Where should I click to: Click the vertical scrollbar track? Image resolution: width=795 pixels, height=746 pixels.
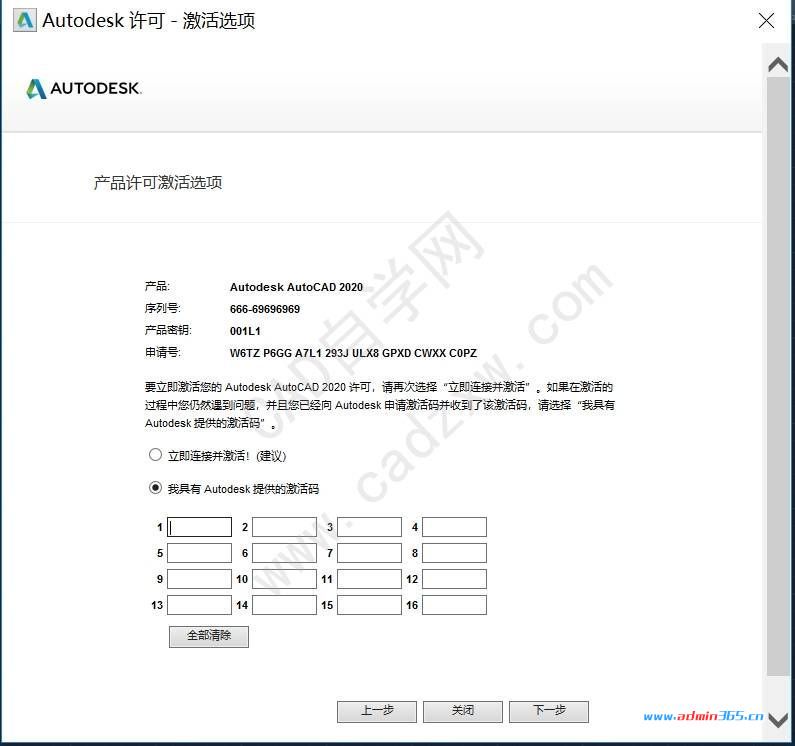click(x=778, y=376)
